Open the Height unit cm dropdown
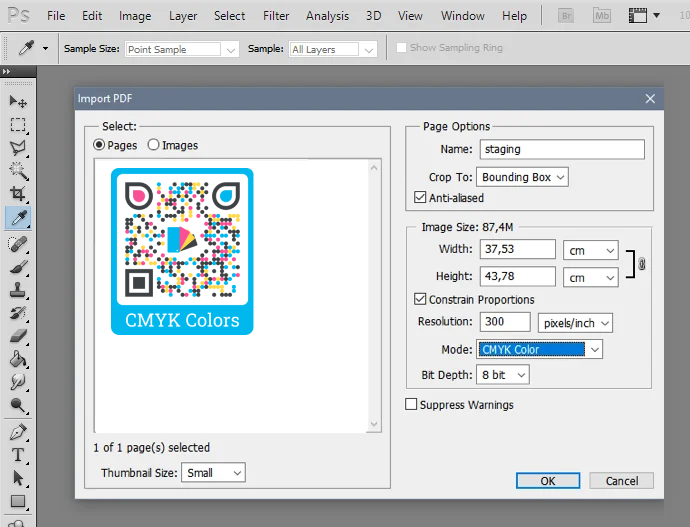 (591, 278)
